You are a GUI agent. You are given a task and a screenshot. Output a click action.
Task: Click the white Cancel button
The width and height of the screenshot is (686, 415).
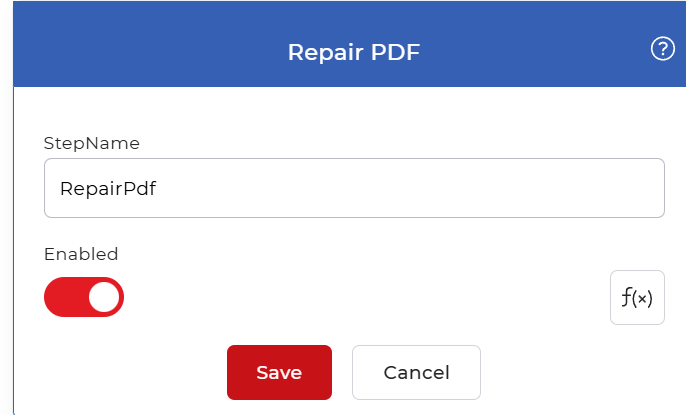click(x=416, y=372)
